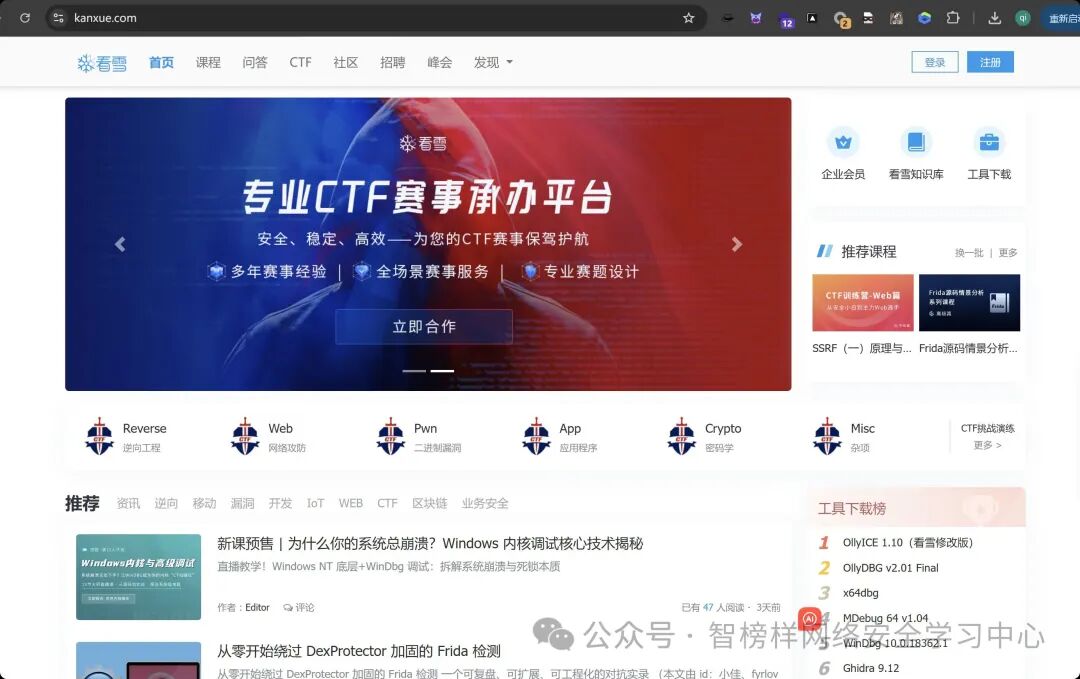Open the 招聘 nav item
1080x679 pixels.
pyautogui.click(x=393, y=63)
